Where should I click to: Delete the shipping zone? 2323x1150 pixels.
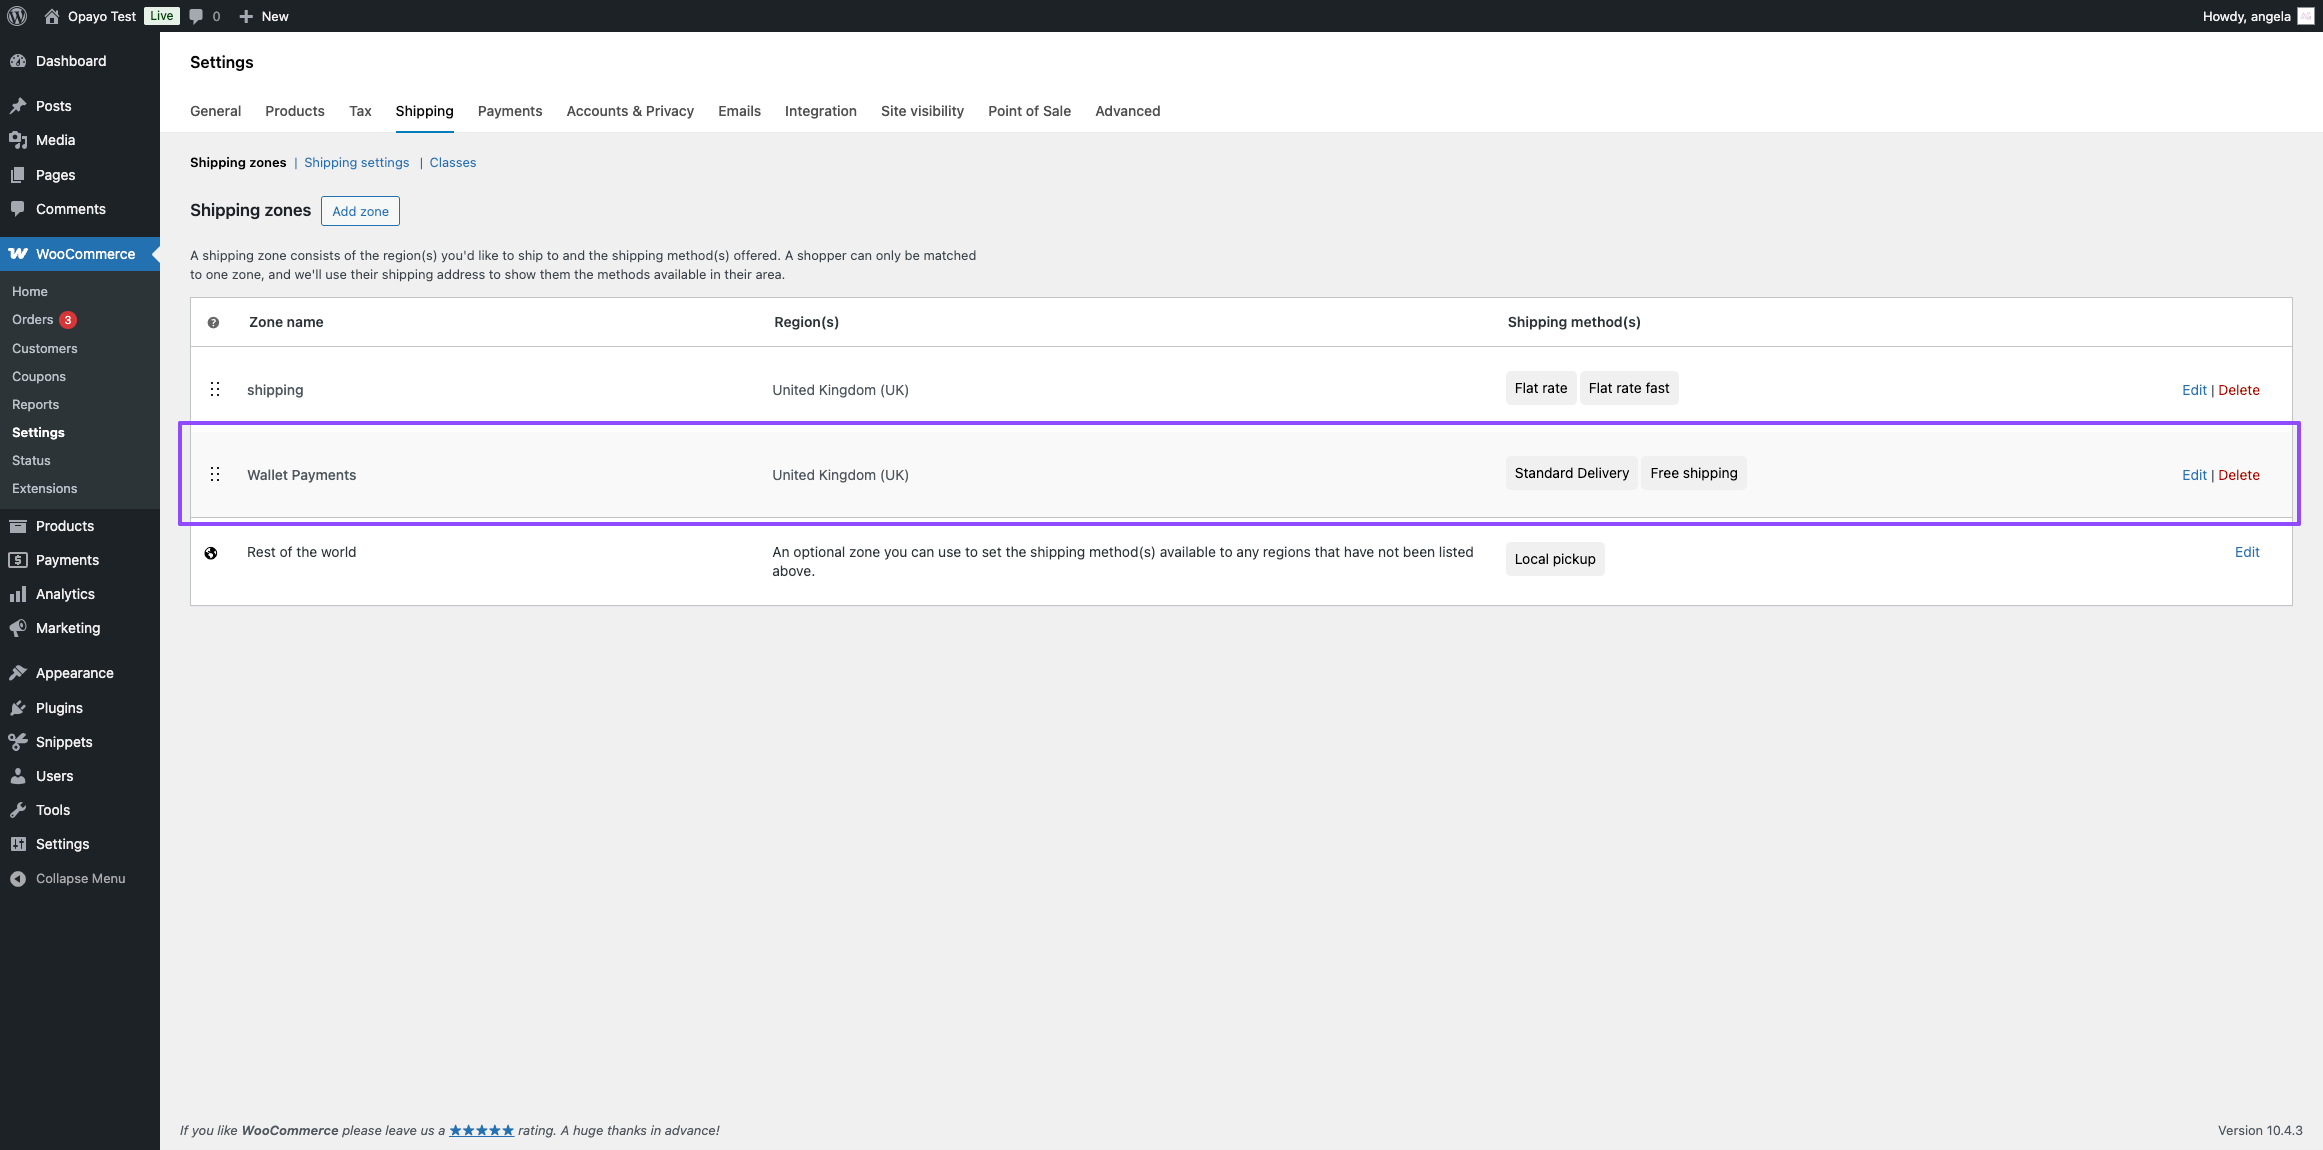[2238, 390]
